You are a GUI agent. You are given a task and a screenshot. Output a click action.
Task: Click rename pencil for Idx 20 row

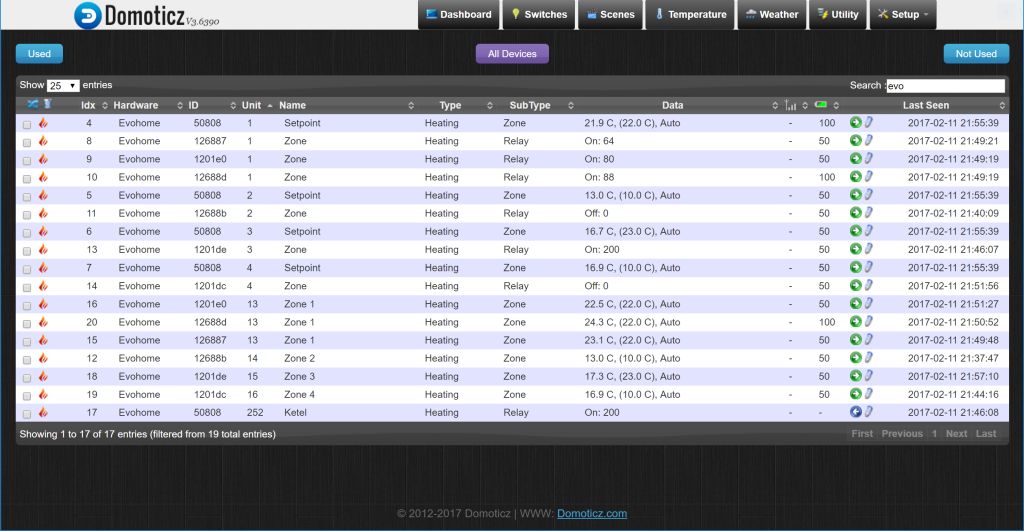coord(869,321)
